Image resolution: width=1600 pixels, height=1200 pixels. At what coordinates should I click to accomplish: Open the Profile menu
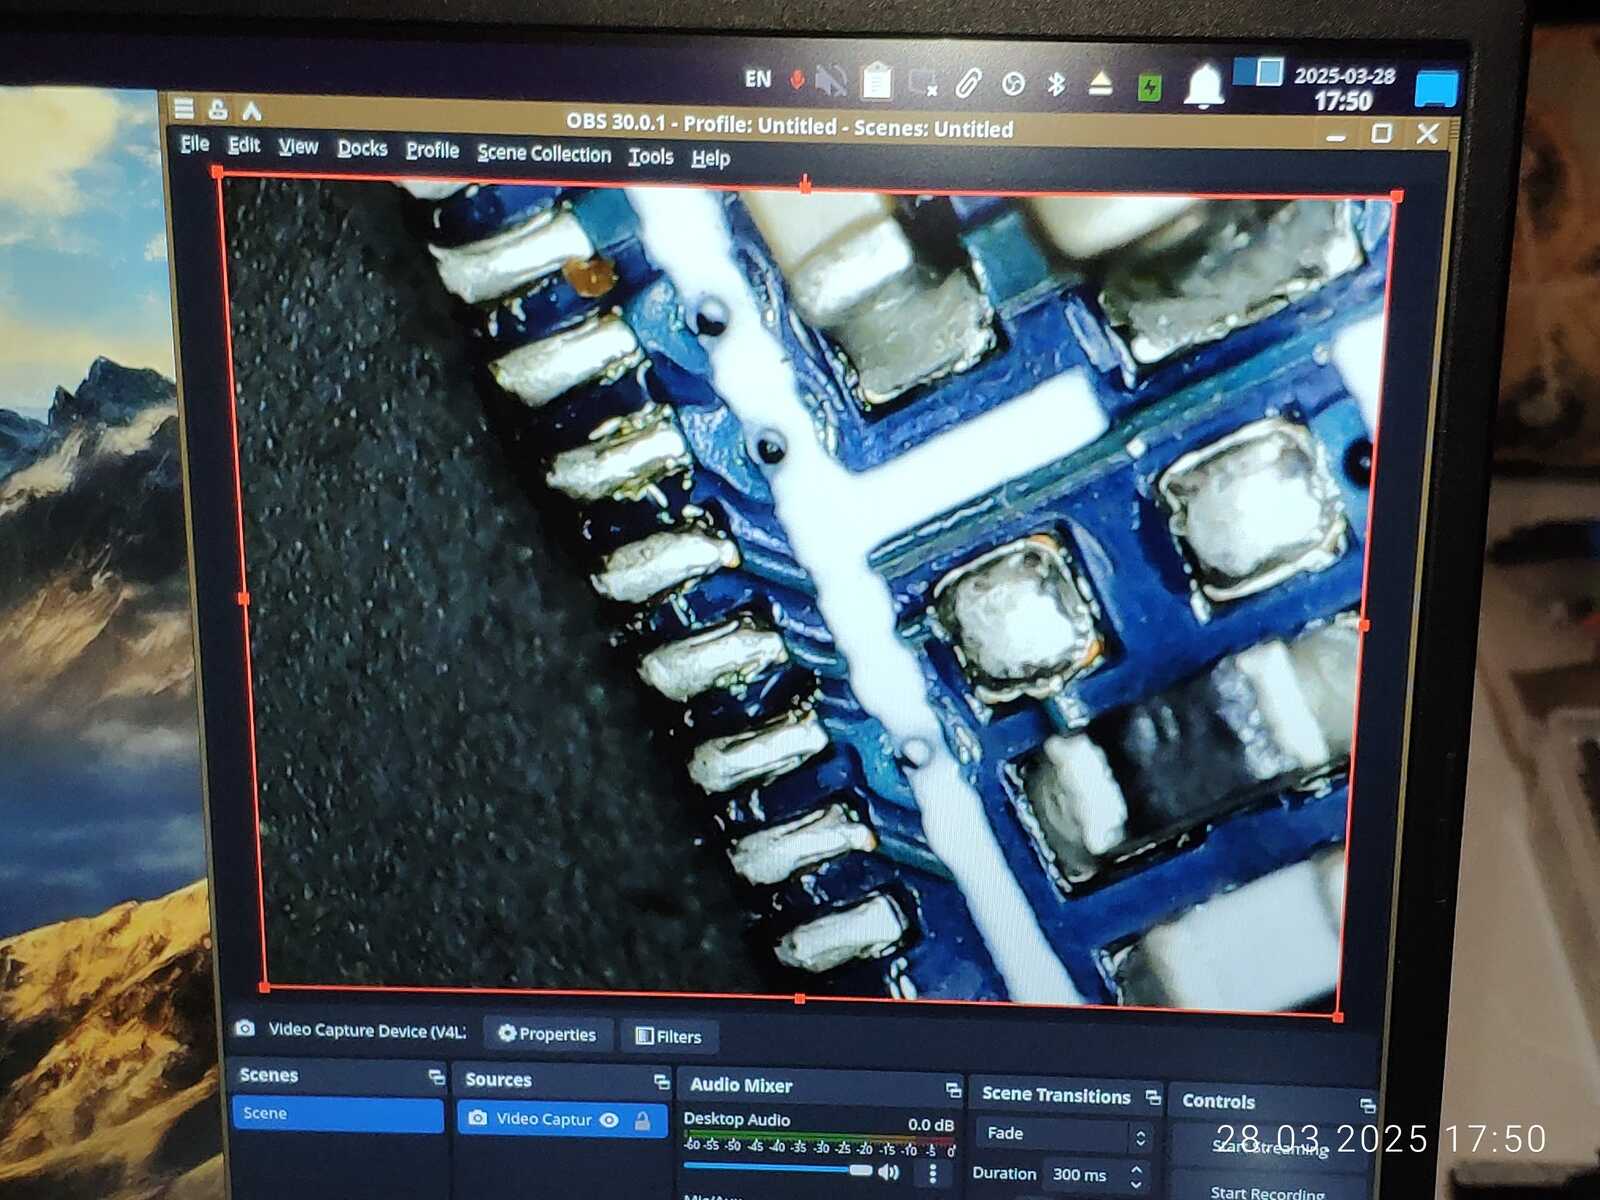pos(432,151)
